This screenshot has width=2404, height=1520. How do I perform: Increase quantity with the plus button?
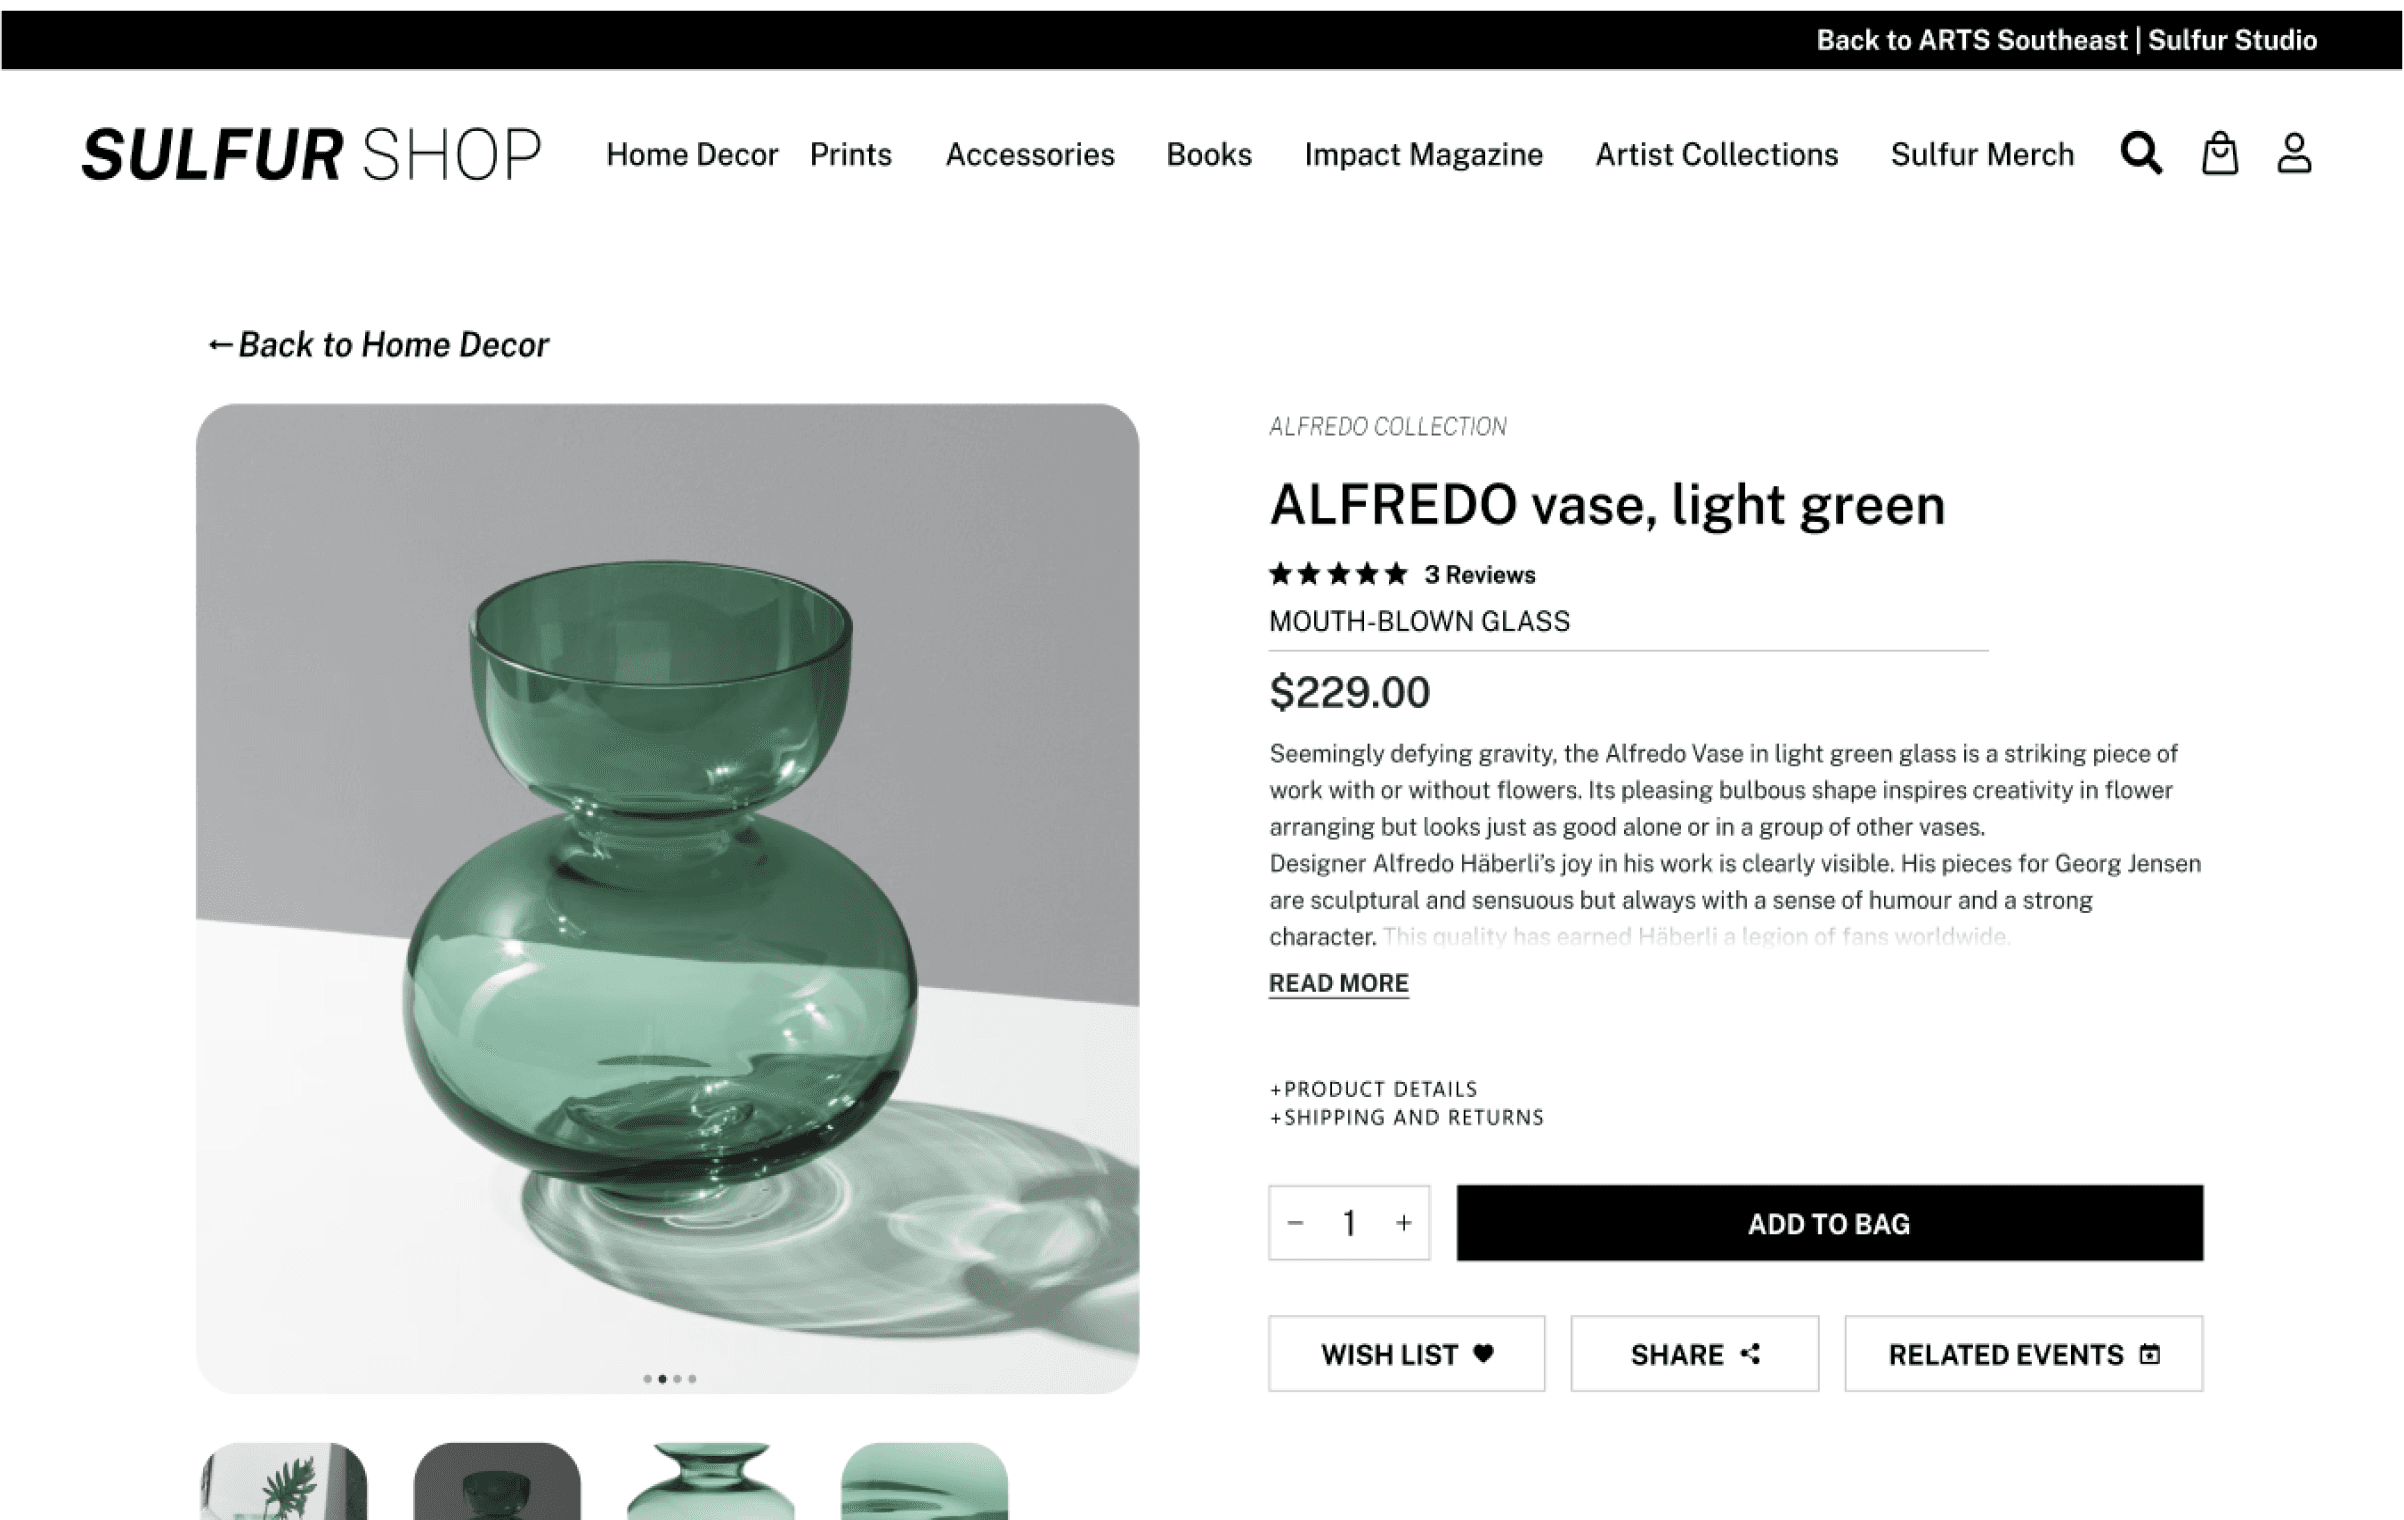click(1404, 1222)
